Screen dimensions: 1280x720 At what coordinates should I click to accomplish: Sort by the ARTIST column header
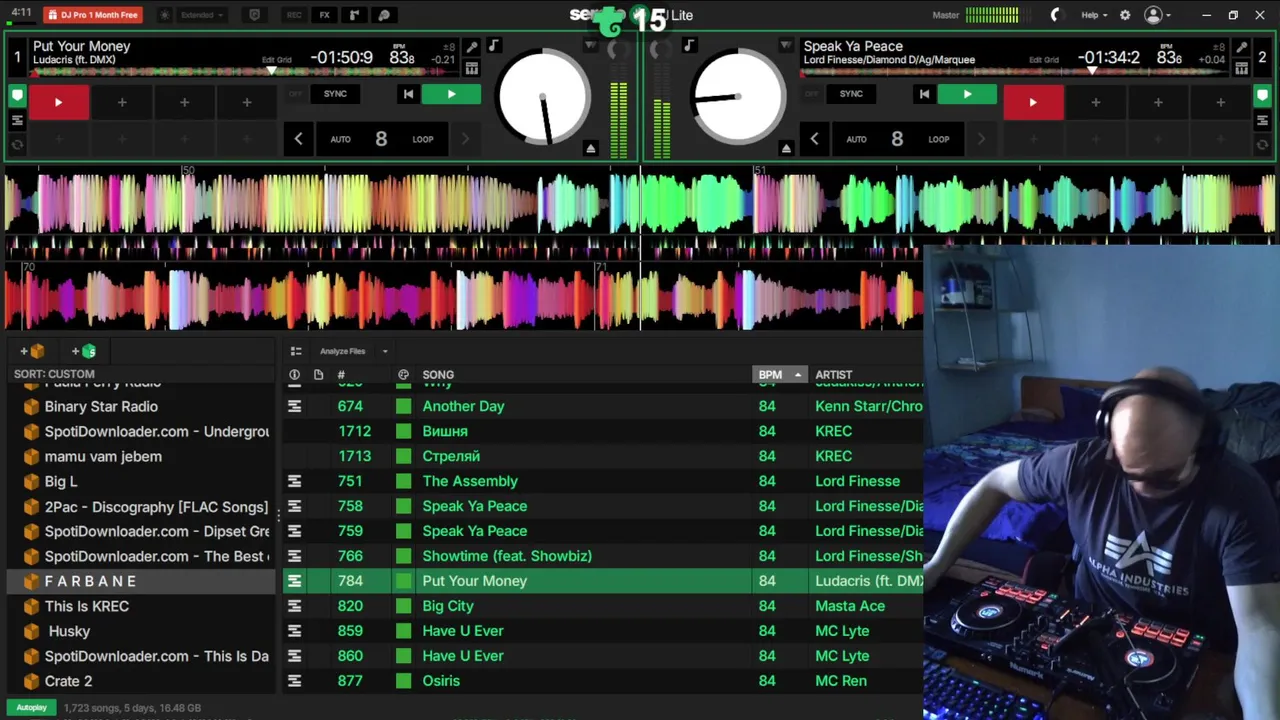click(x=834, y=375)
